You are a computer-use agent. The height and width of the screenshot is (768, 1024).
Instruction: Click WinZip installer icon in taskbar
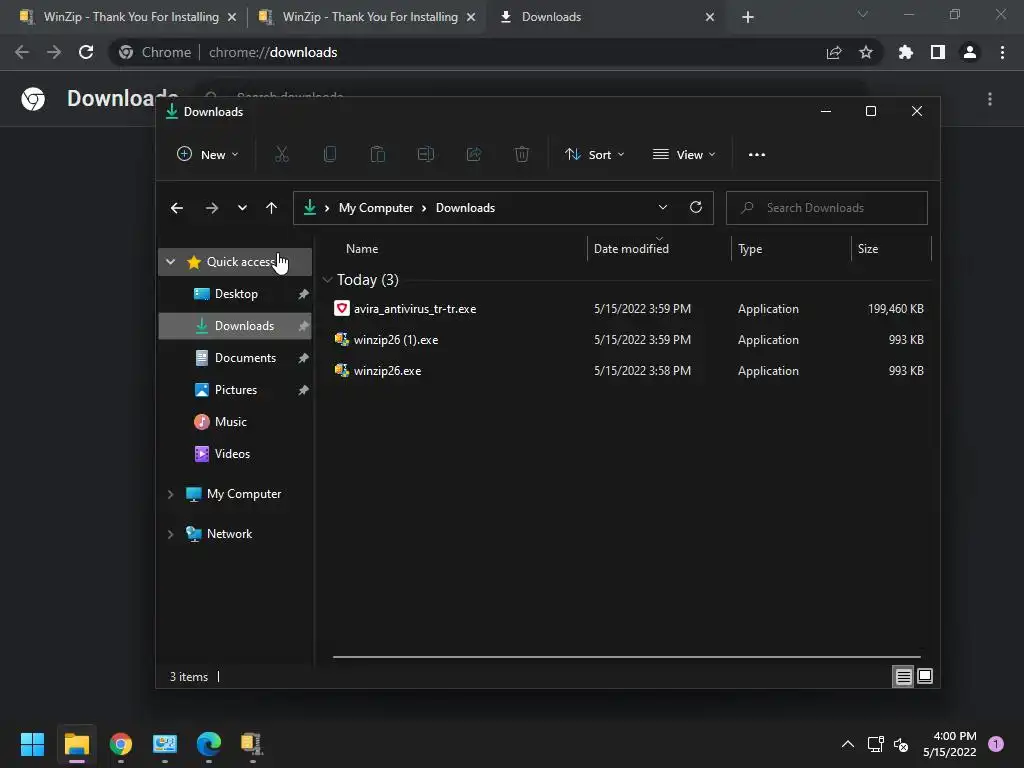(252, 744)
